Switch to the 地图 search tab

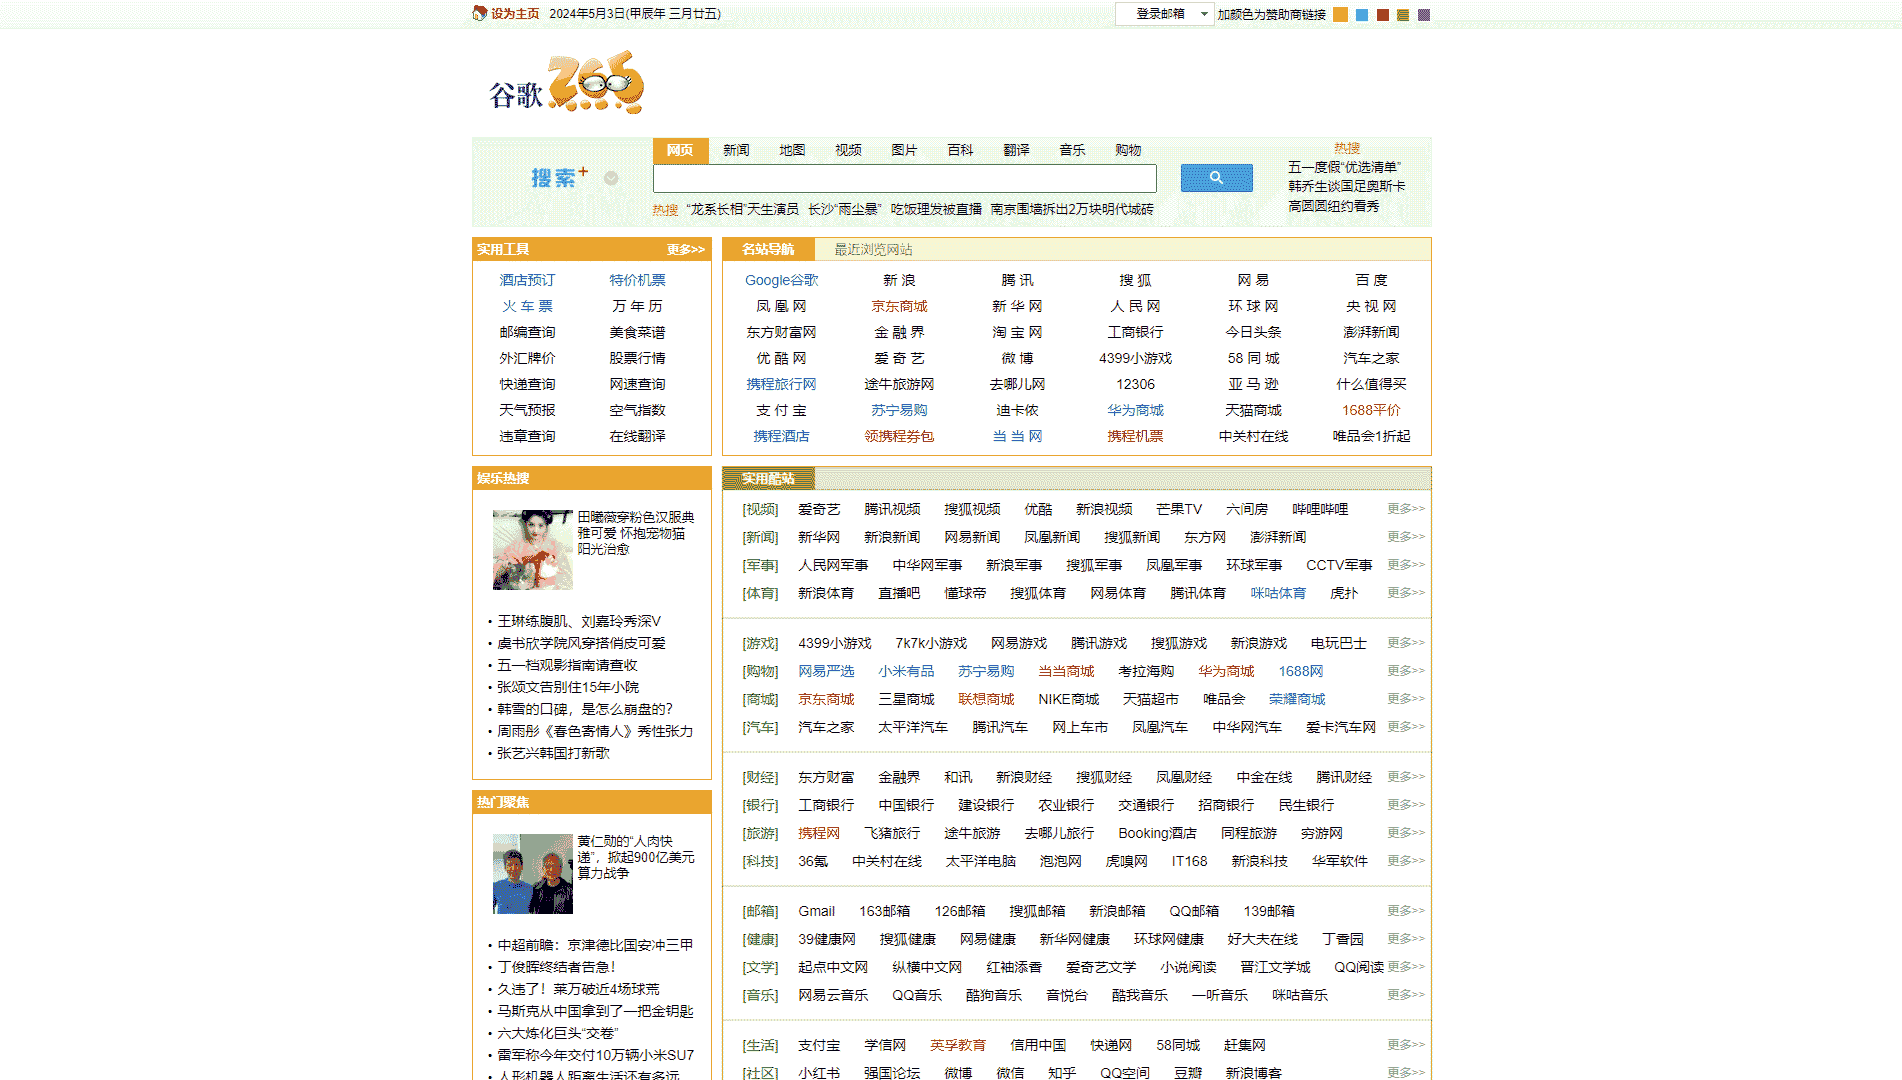792,150
